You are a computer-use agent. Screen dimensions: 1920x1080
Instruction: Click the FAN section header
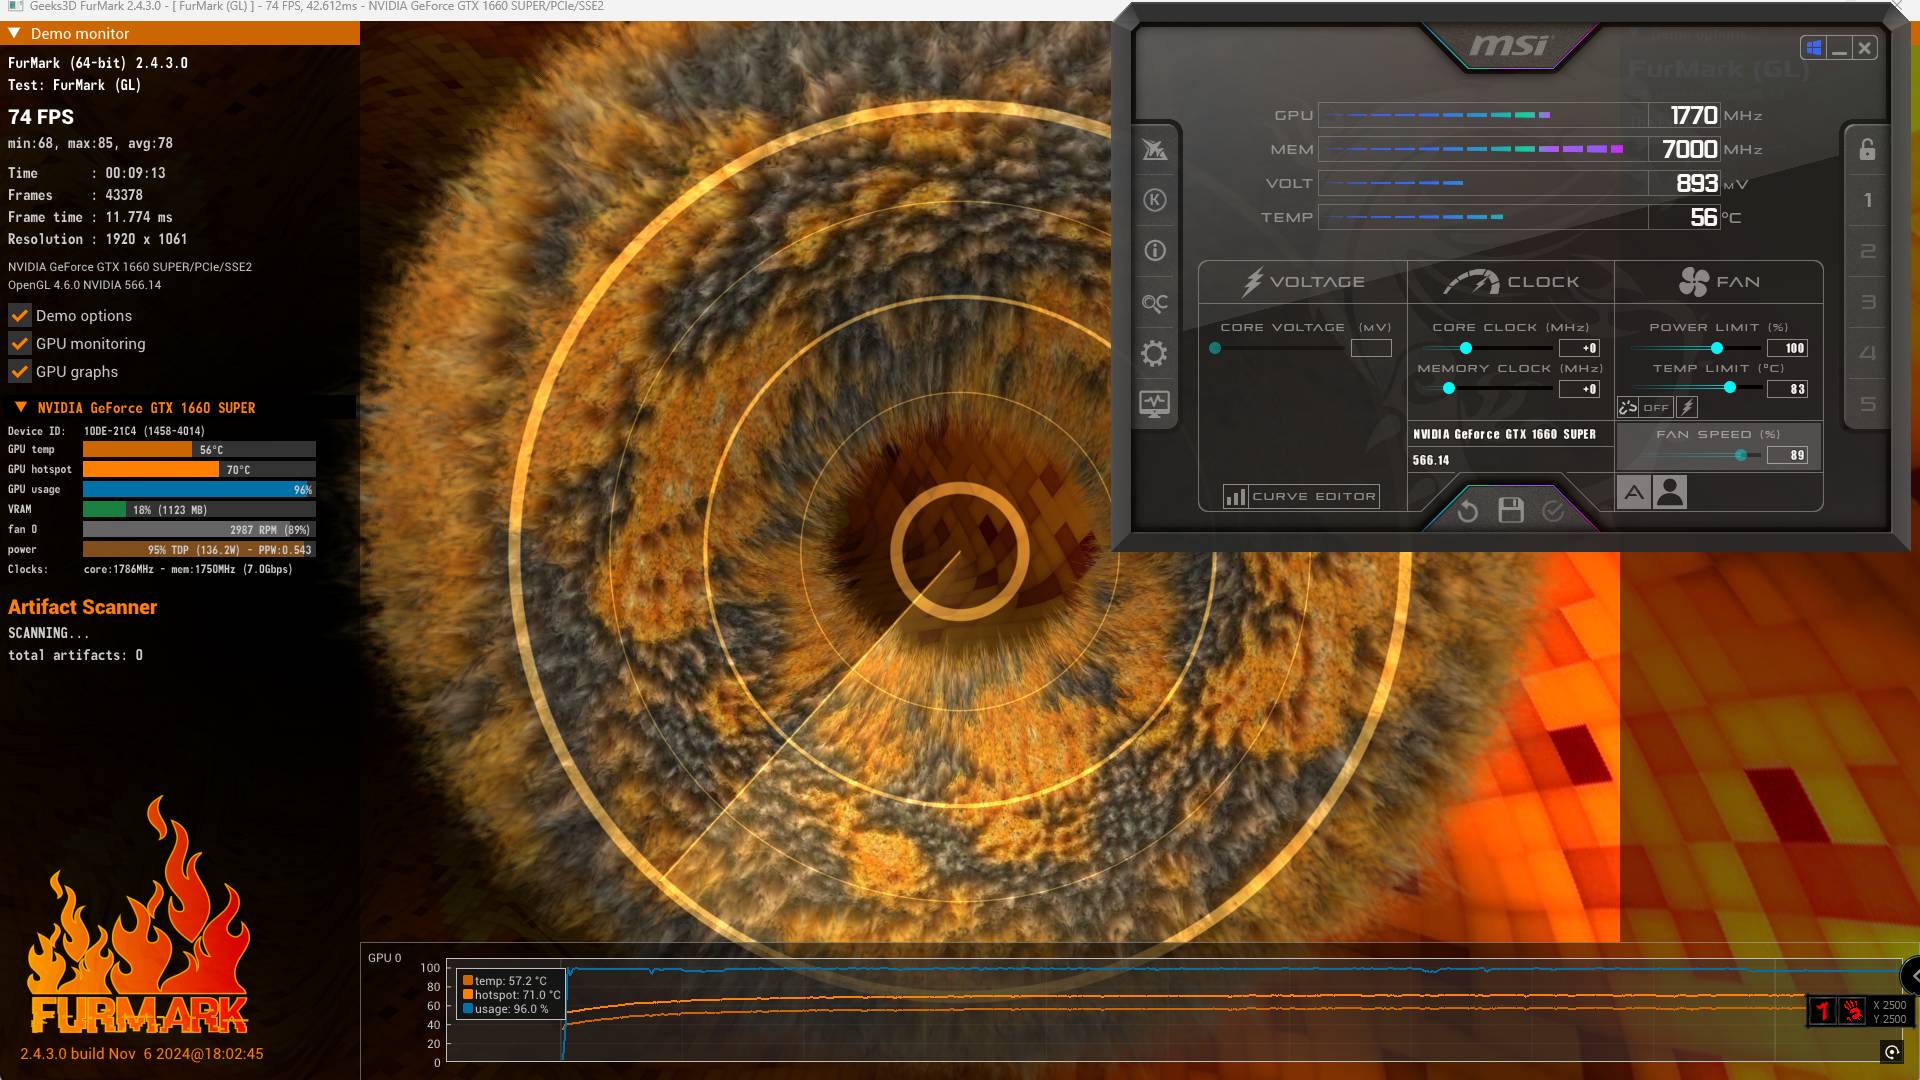pyautogui.click(x=1719, y=282)
